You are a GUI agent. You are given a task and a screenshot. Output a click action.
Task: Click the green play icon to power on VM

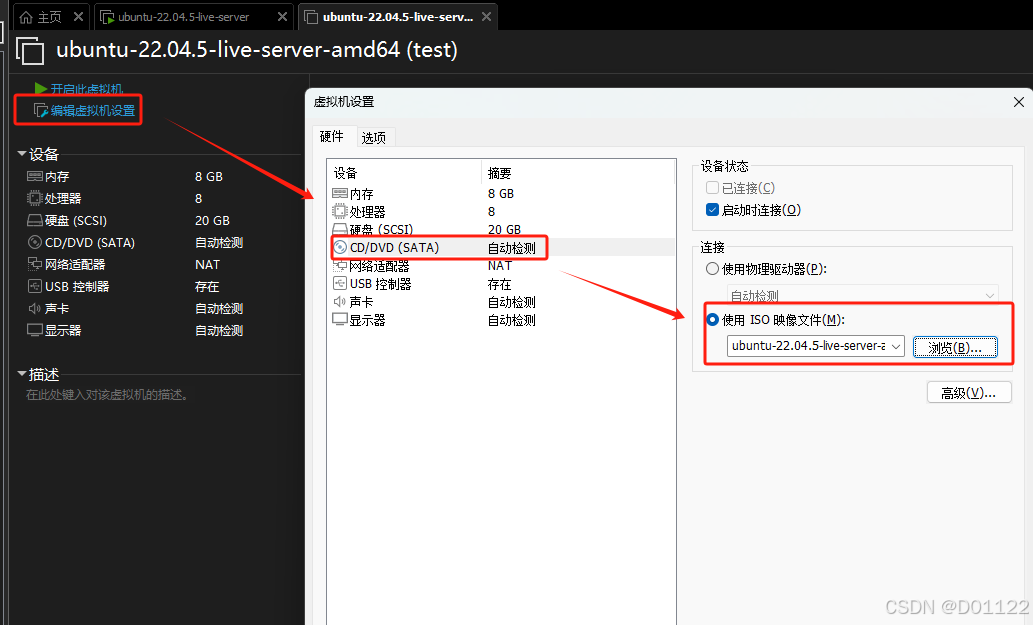coord(40,88)
